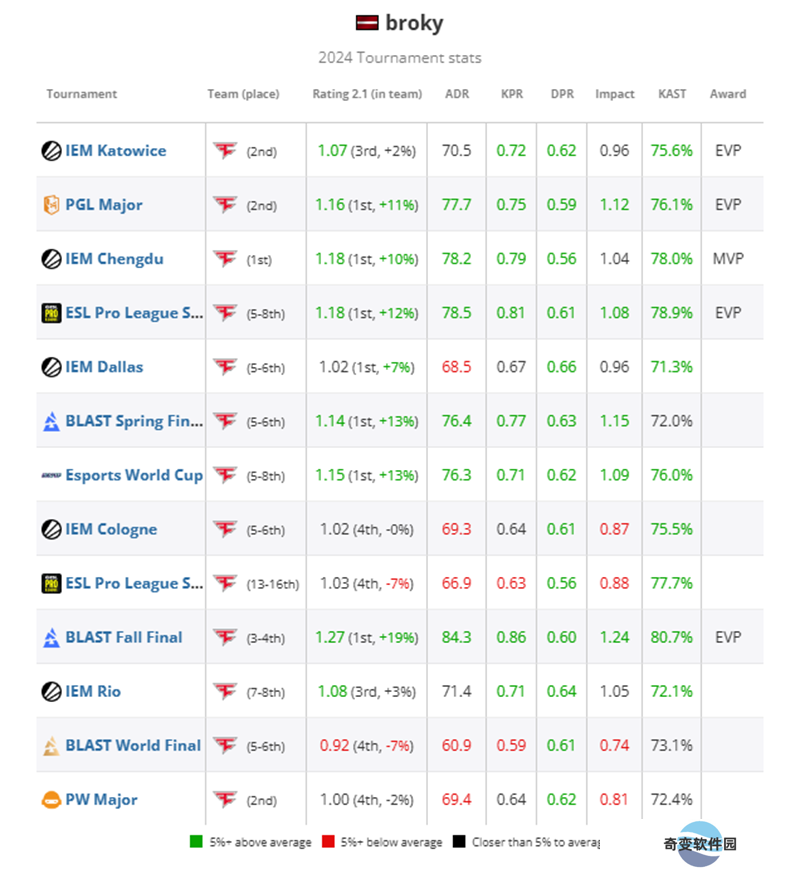Click FaZe logo in PGL Major row
This screenshot has width=800, height=869.
tap(226, 205)
